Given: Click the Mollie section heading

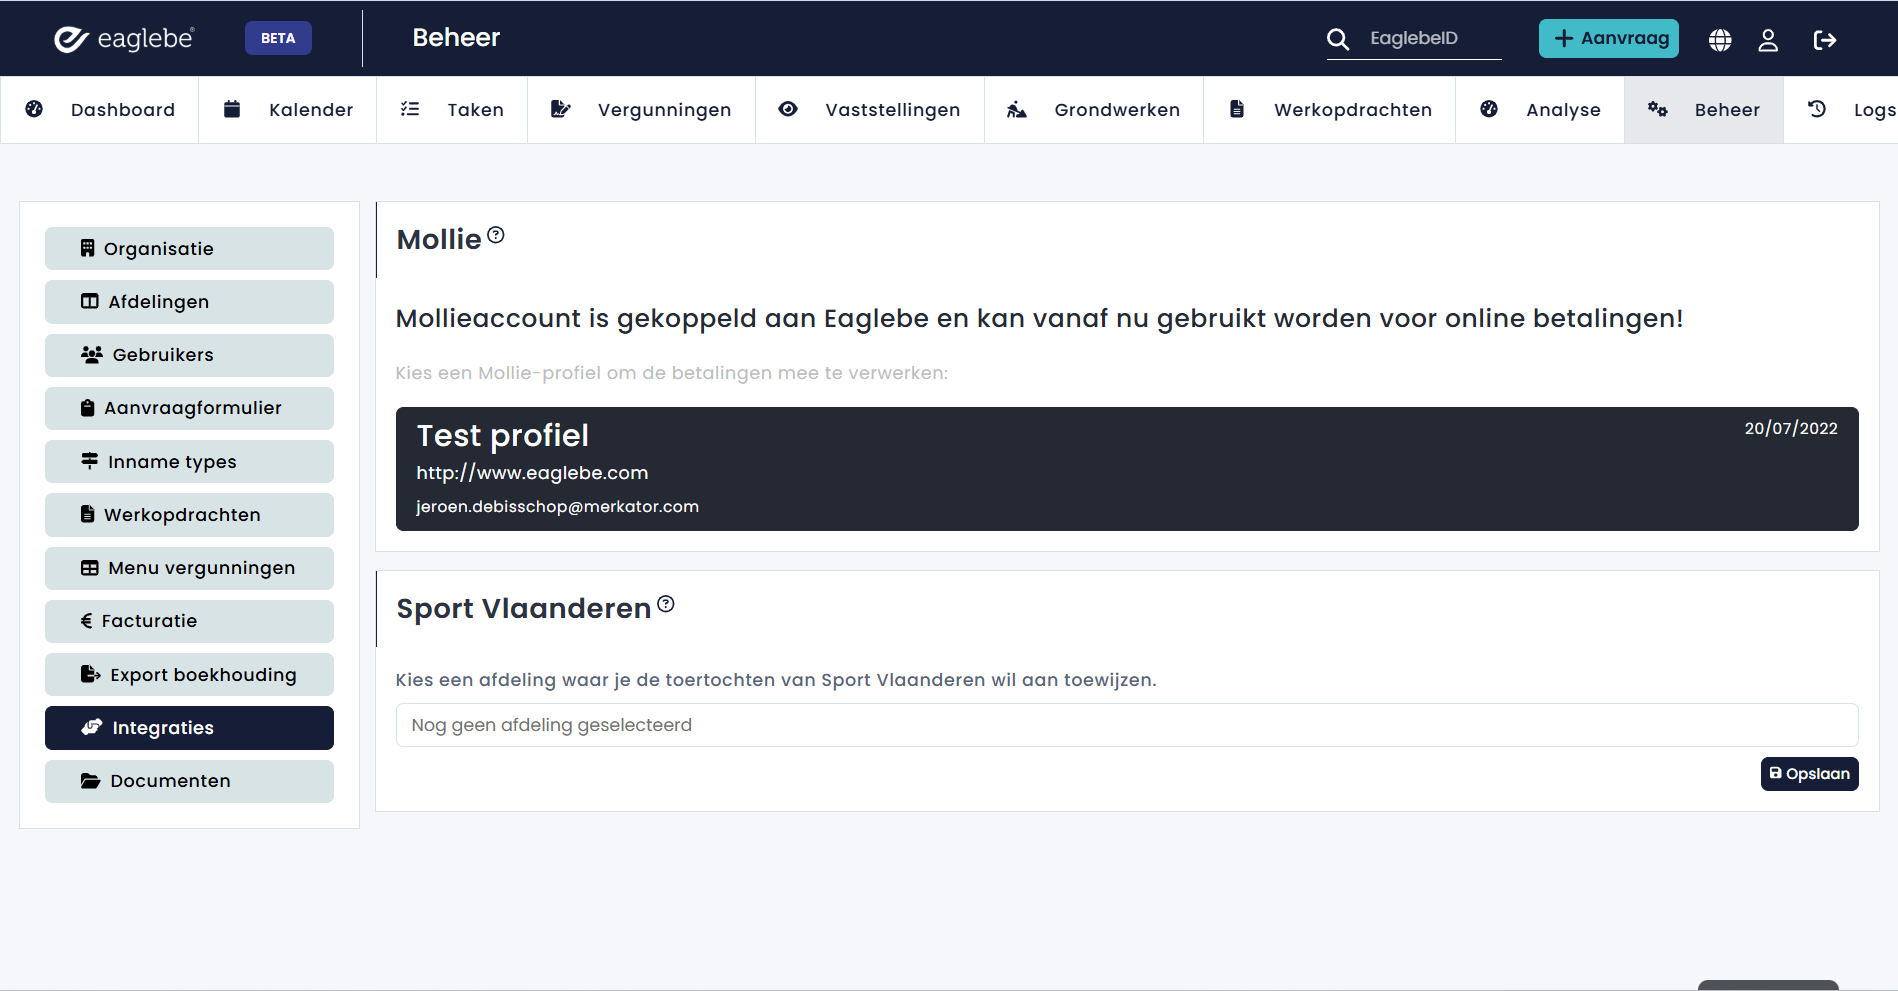Looking at the screenshot, I should [x=439, y=240].
